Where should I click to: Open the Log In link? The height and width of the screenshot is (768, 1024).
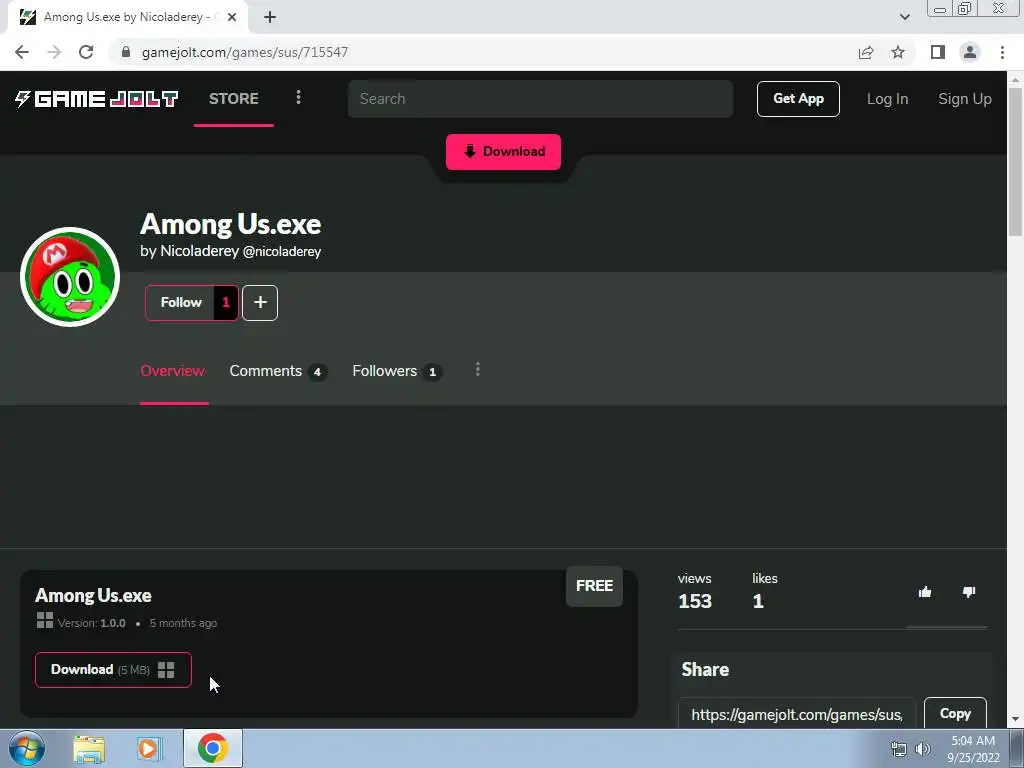pos(887,99)
